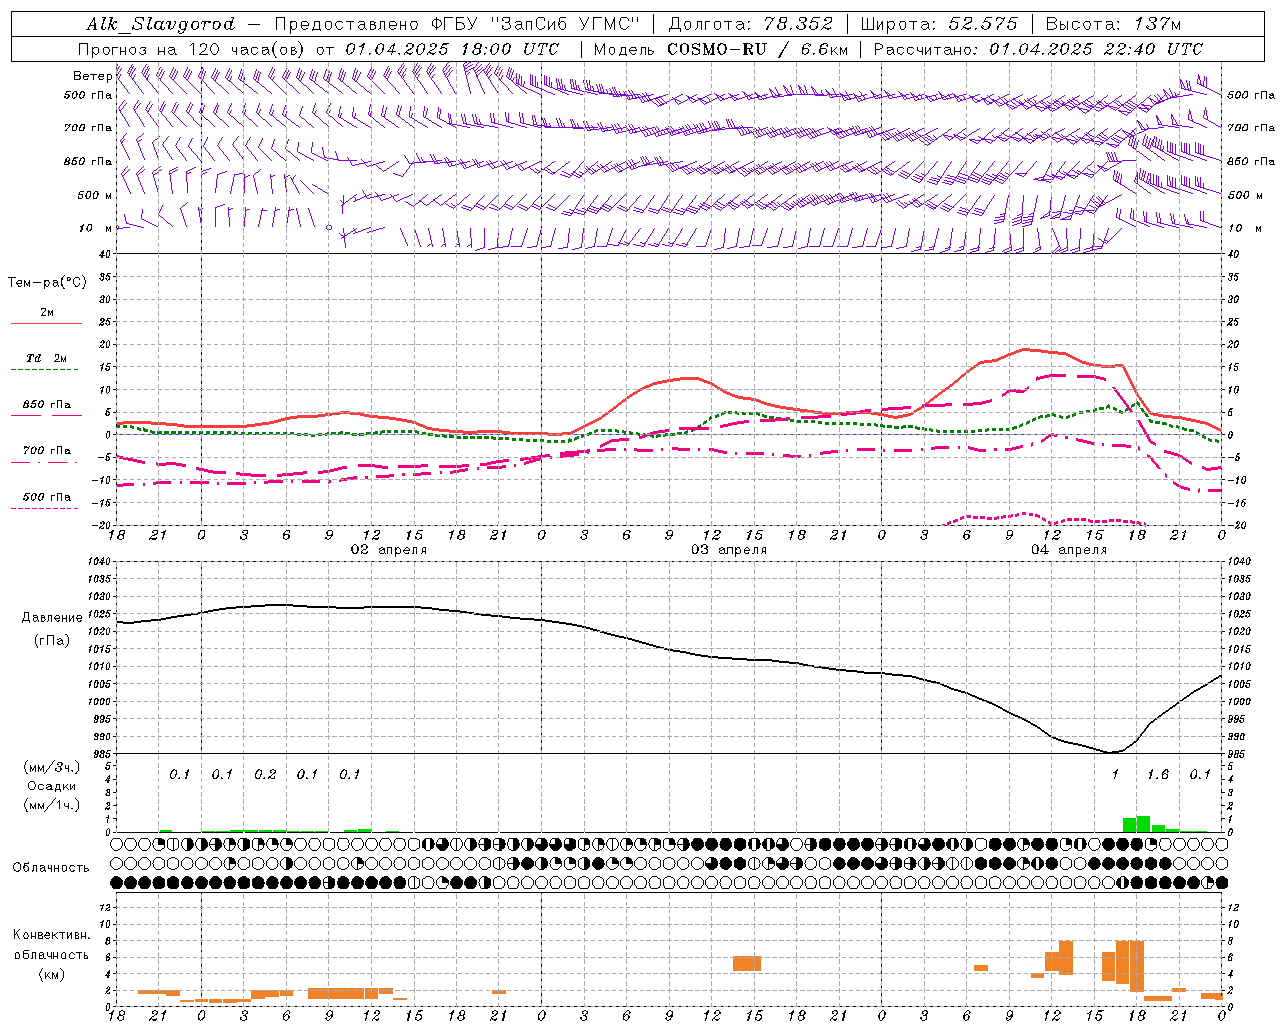Click the Td 2м dew point legend entry
Screen dimensions: 1280x1024
pyautogui.click(x=47, y=358)
